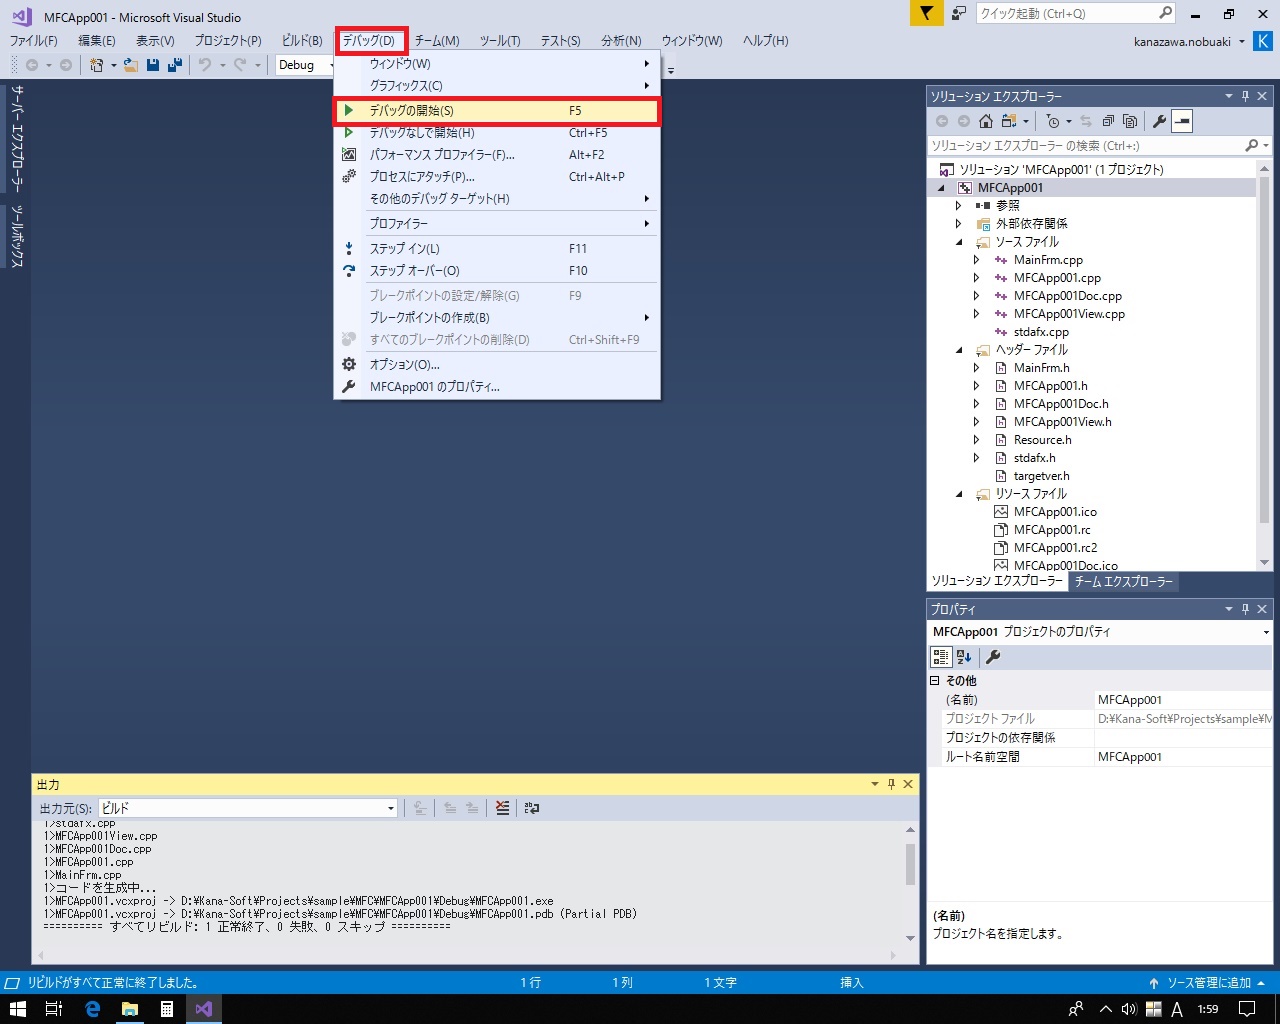Click the ツールボックス side tab

(x=17, y=237)
